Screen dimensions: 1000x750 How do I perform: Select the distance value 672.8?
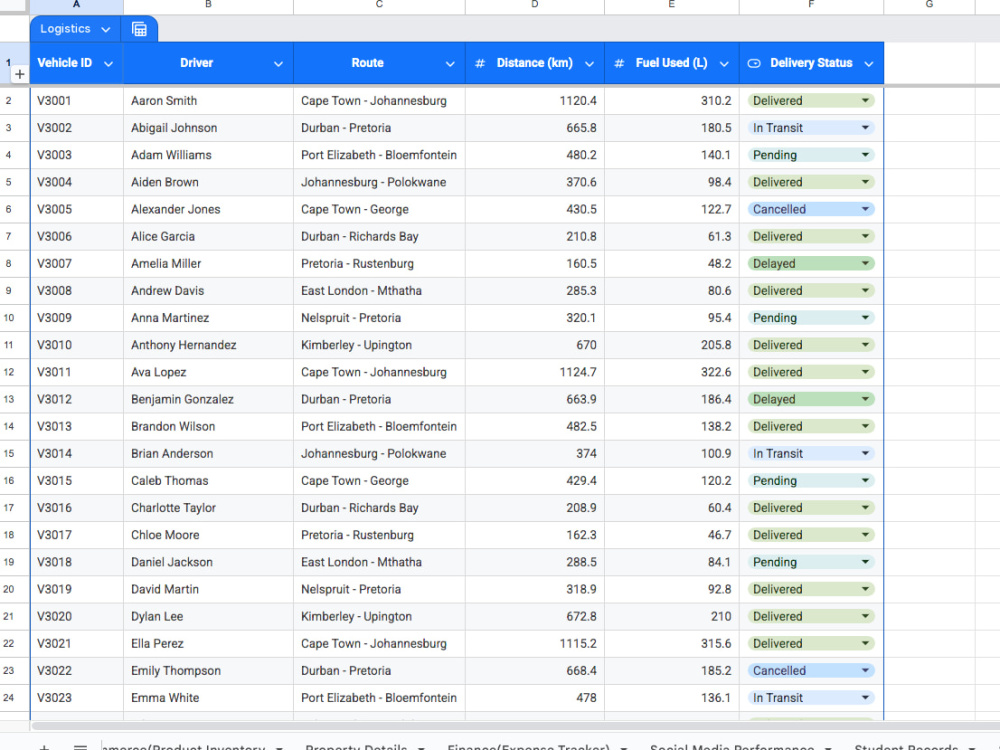(535, 617)
